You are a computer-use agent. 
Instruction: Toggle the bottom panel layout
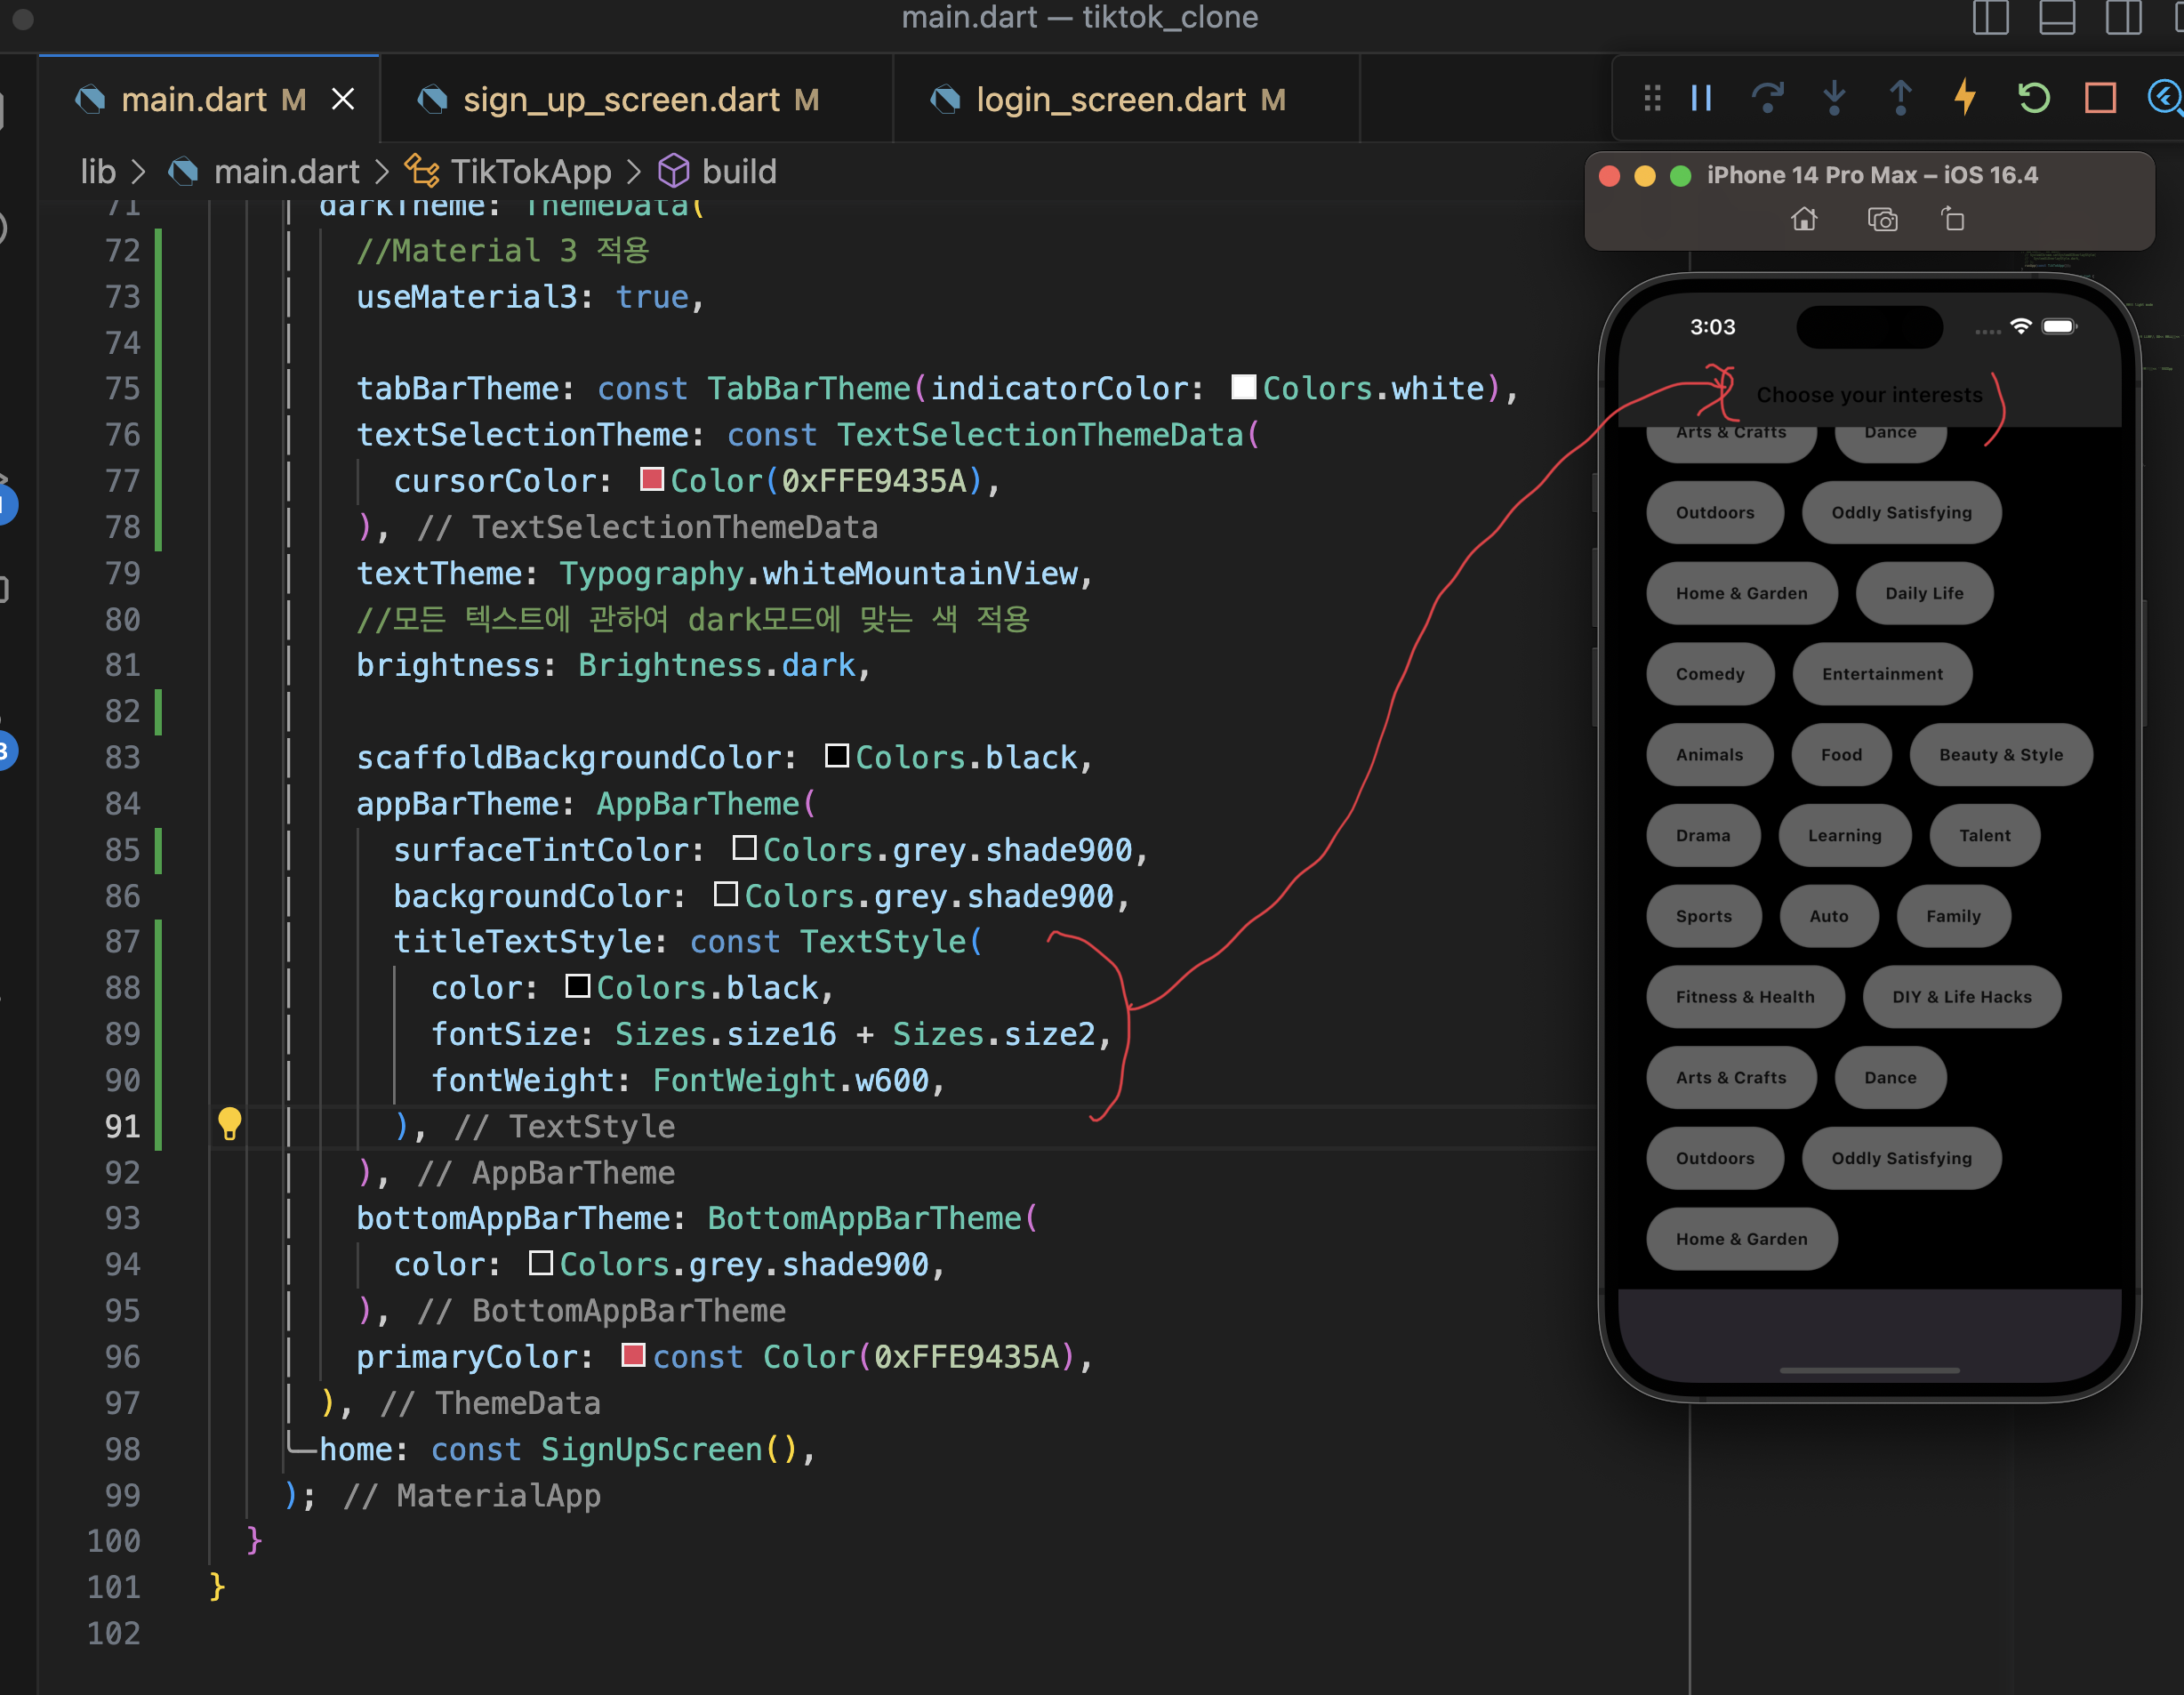pyautogui.click(x=2056, y=18)
